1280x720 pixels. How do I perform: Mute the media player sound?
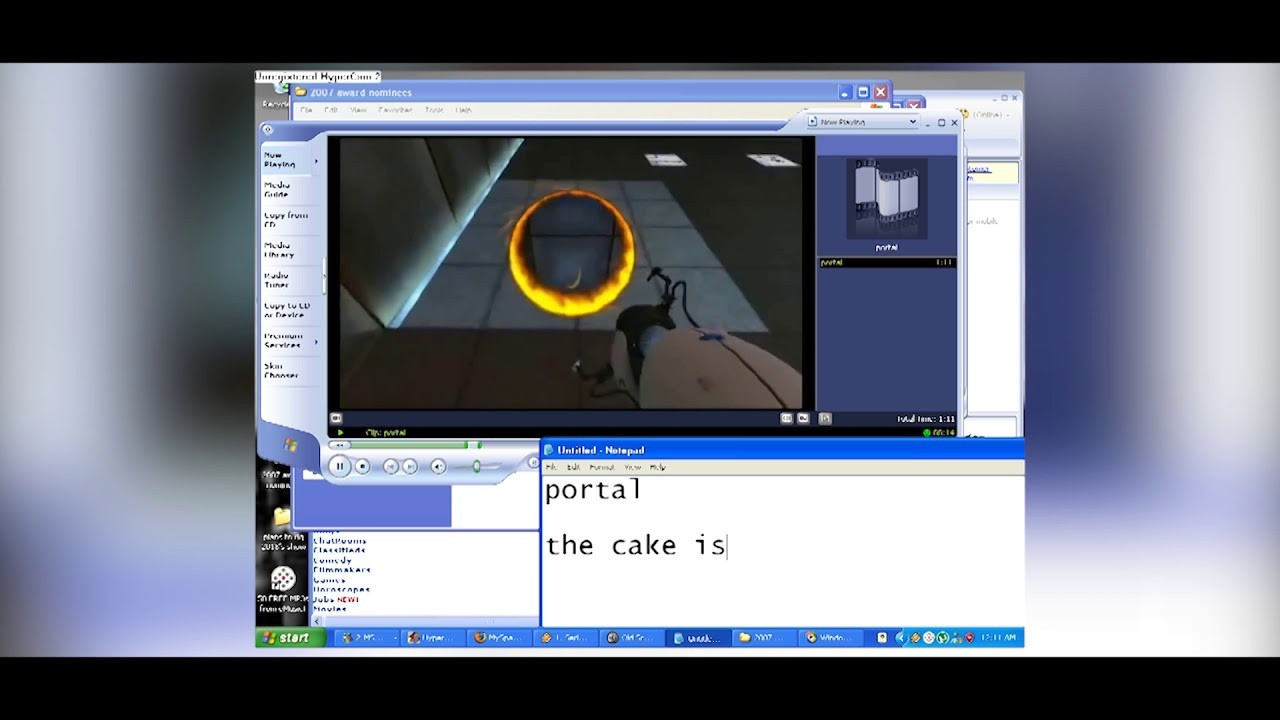click(x=438, y=467)
